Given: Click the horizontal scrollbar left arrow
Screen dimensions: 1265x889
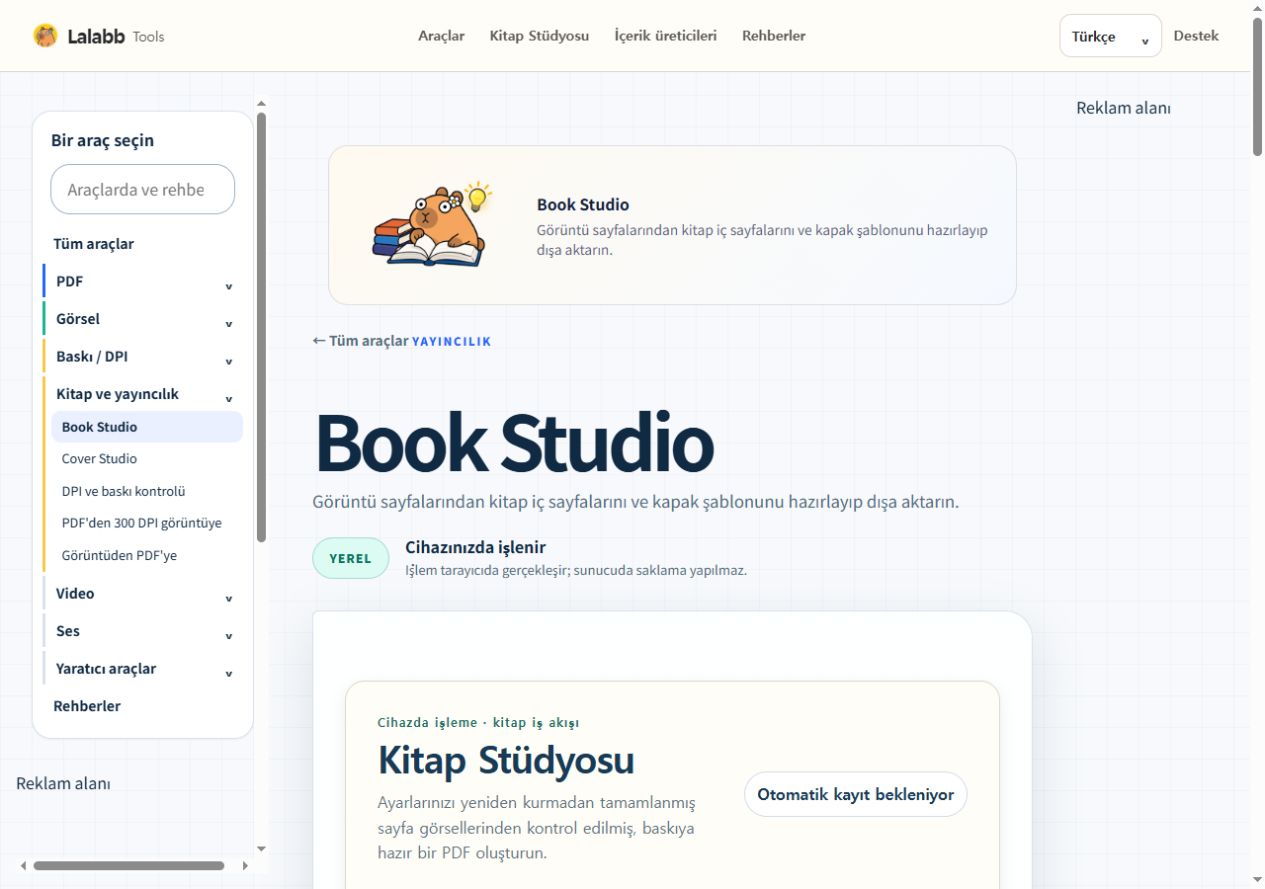Looking at the screenshot, I should [x=24, y=866].
